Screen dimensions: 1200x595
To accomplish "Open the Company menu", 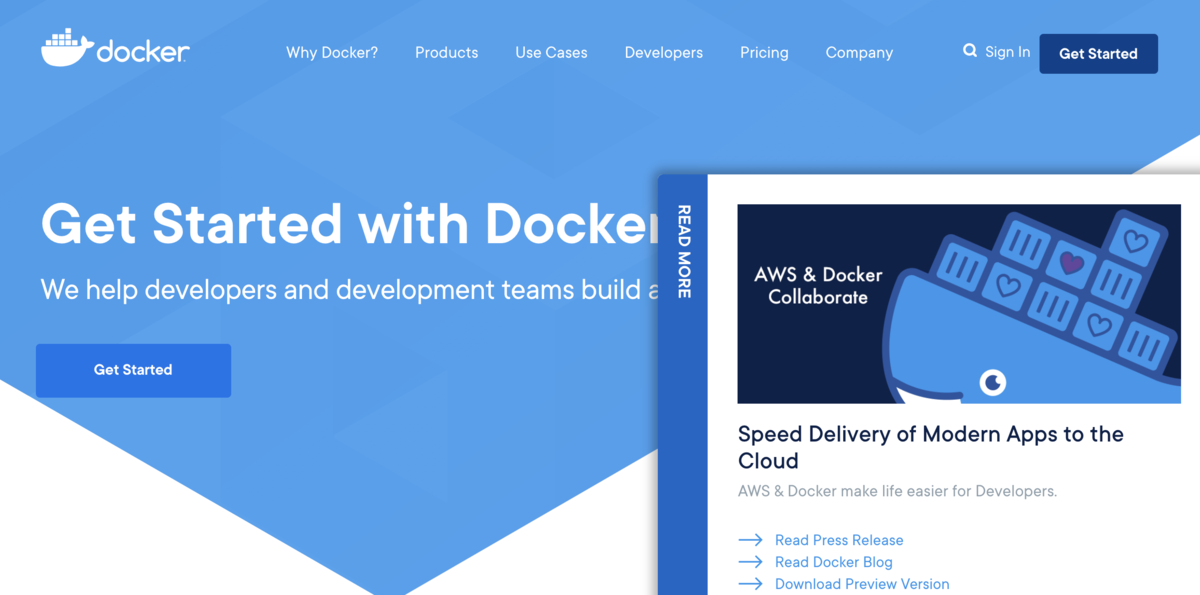I will 859,53.
